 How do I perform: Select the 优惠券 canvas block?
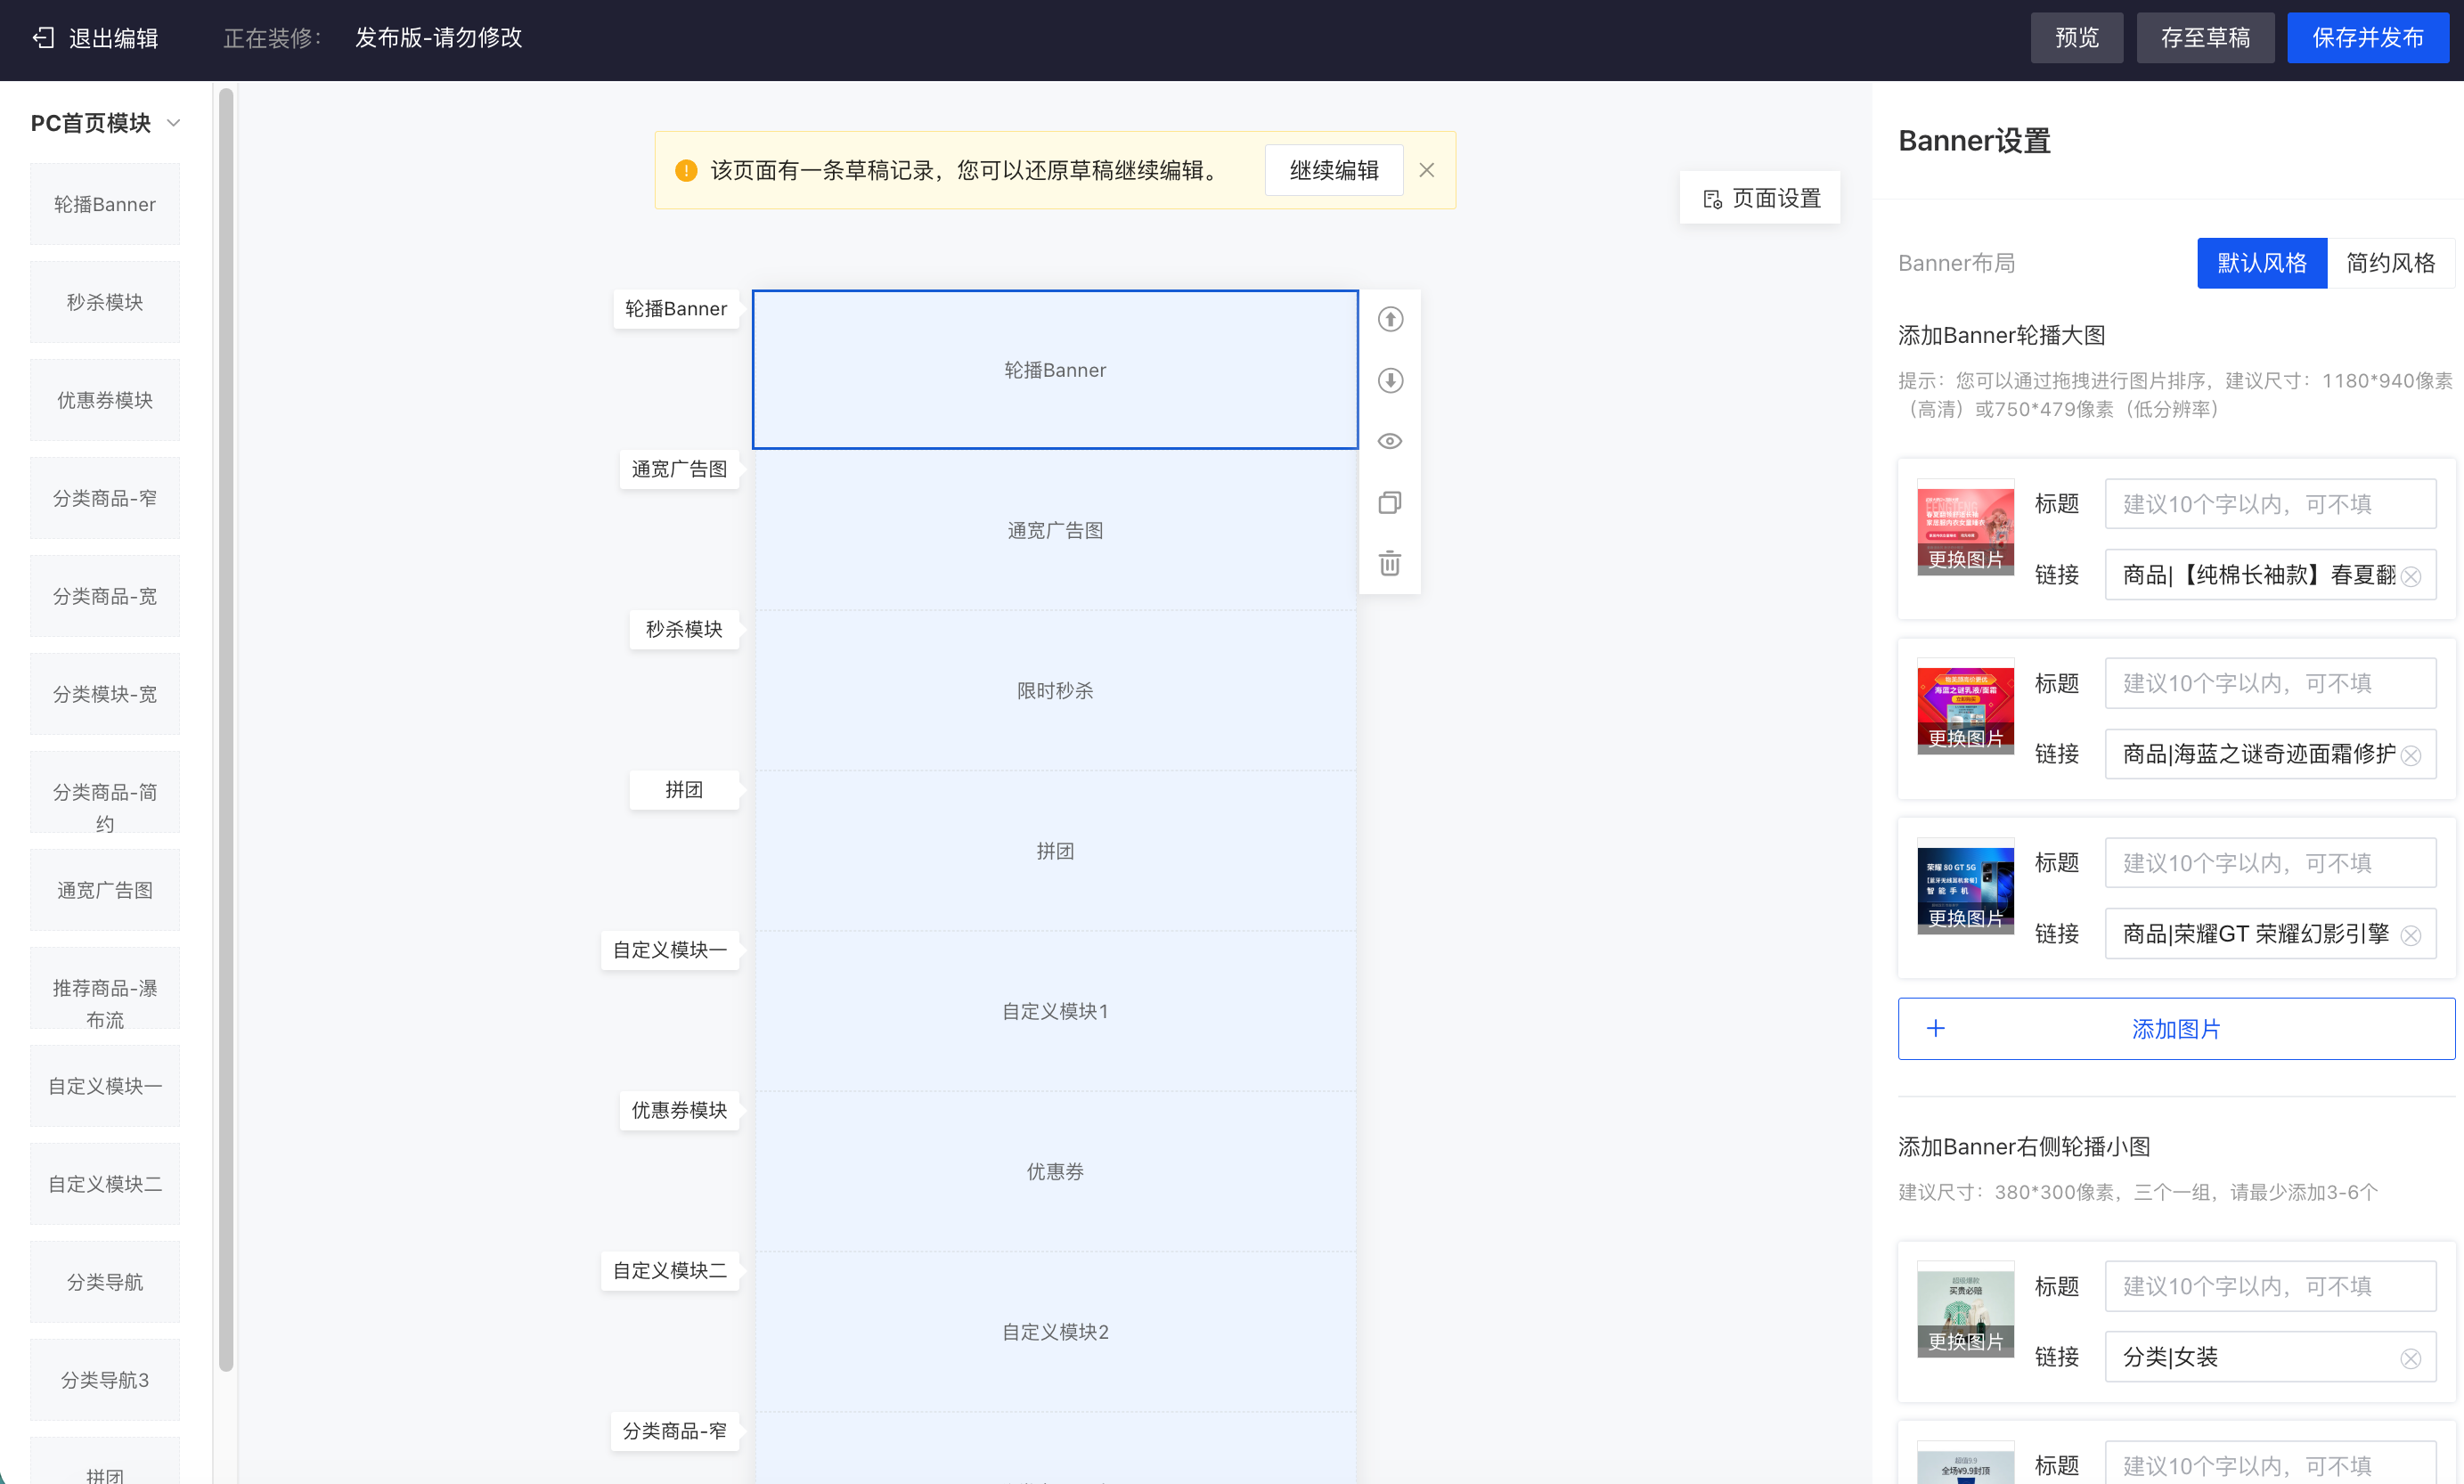coord(1055,1172)
